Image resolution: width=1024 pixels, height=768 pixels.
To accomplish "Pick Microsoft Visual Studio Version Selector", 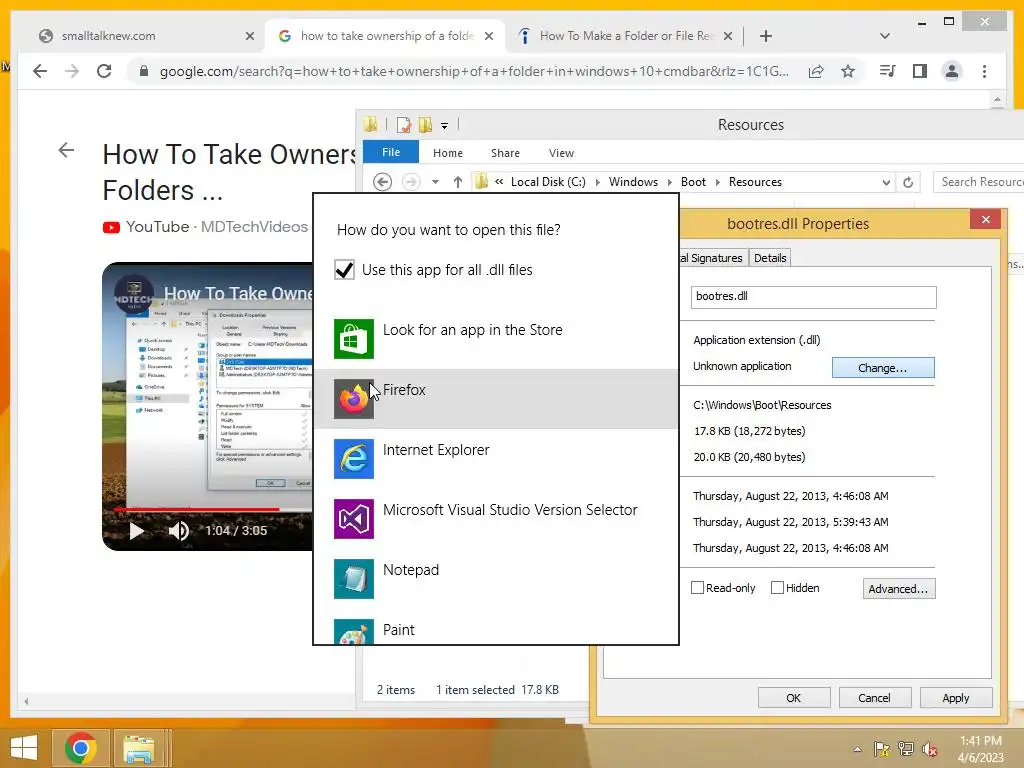I will coord(496,519).
